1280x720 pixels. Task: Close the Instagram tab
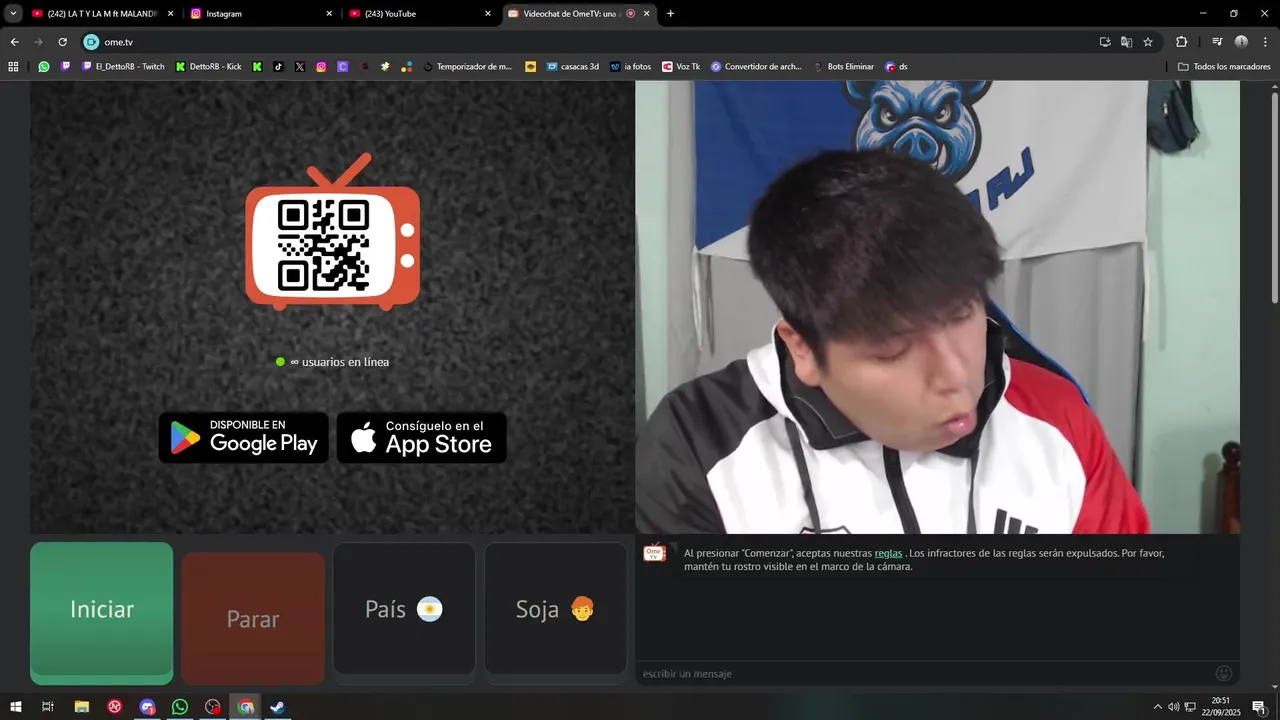point(329,14)
